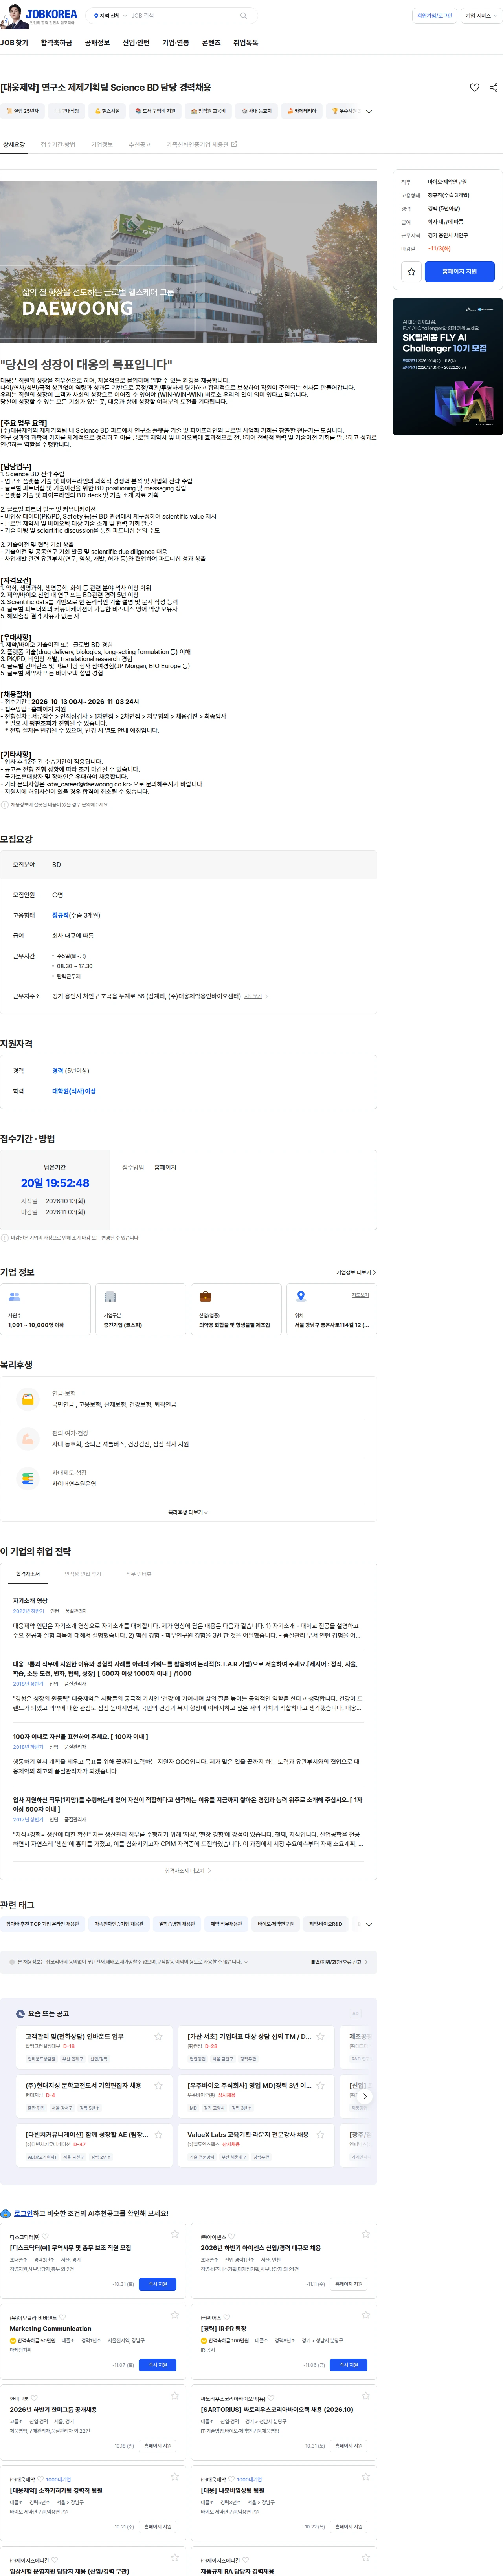
Task: Open the 기업정보 더보기 link
Action: pos(356,1272)
